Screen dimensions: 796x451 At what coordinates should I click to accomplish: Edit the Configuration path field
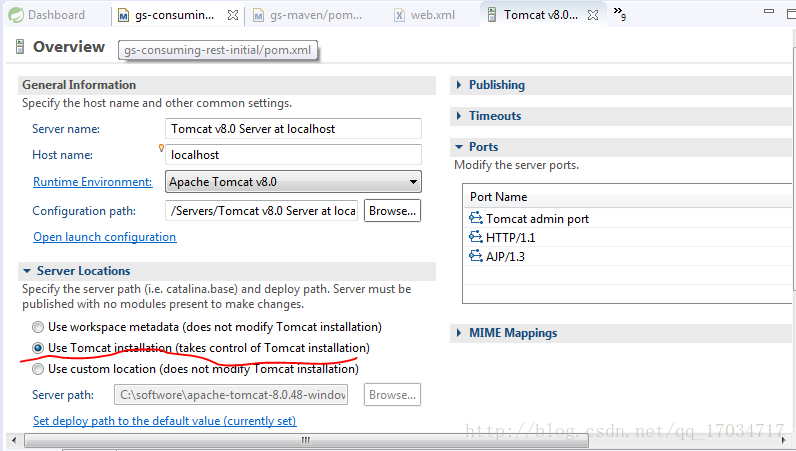261,211
